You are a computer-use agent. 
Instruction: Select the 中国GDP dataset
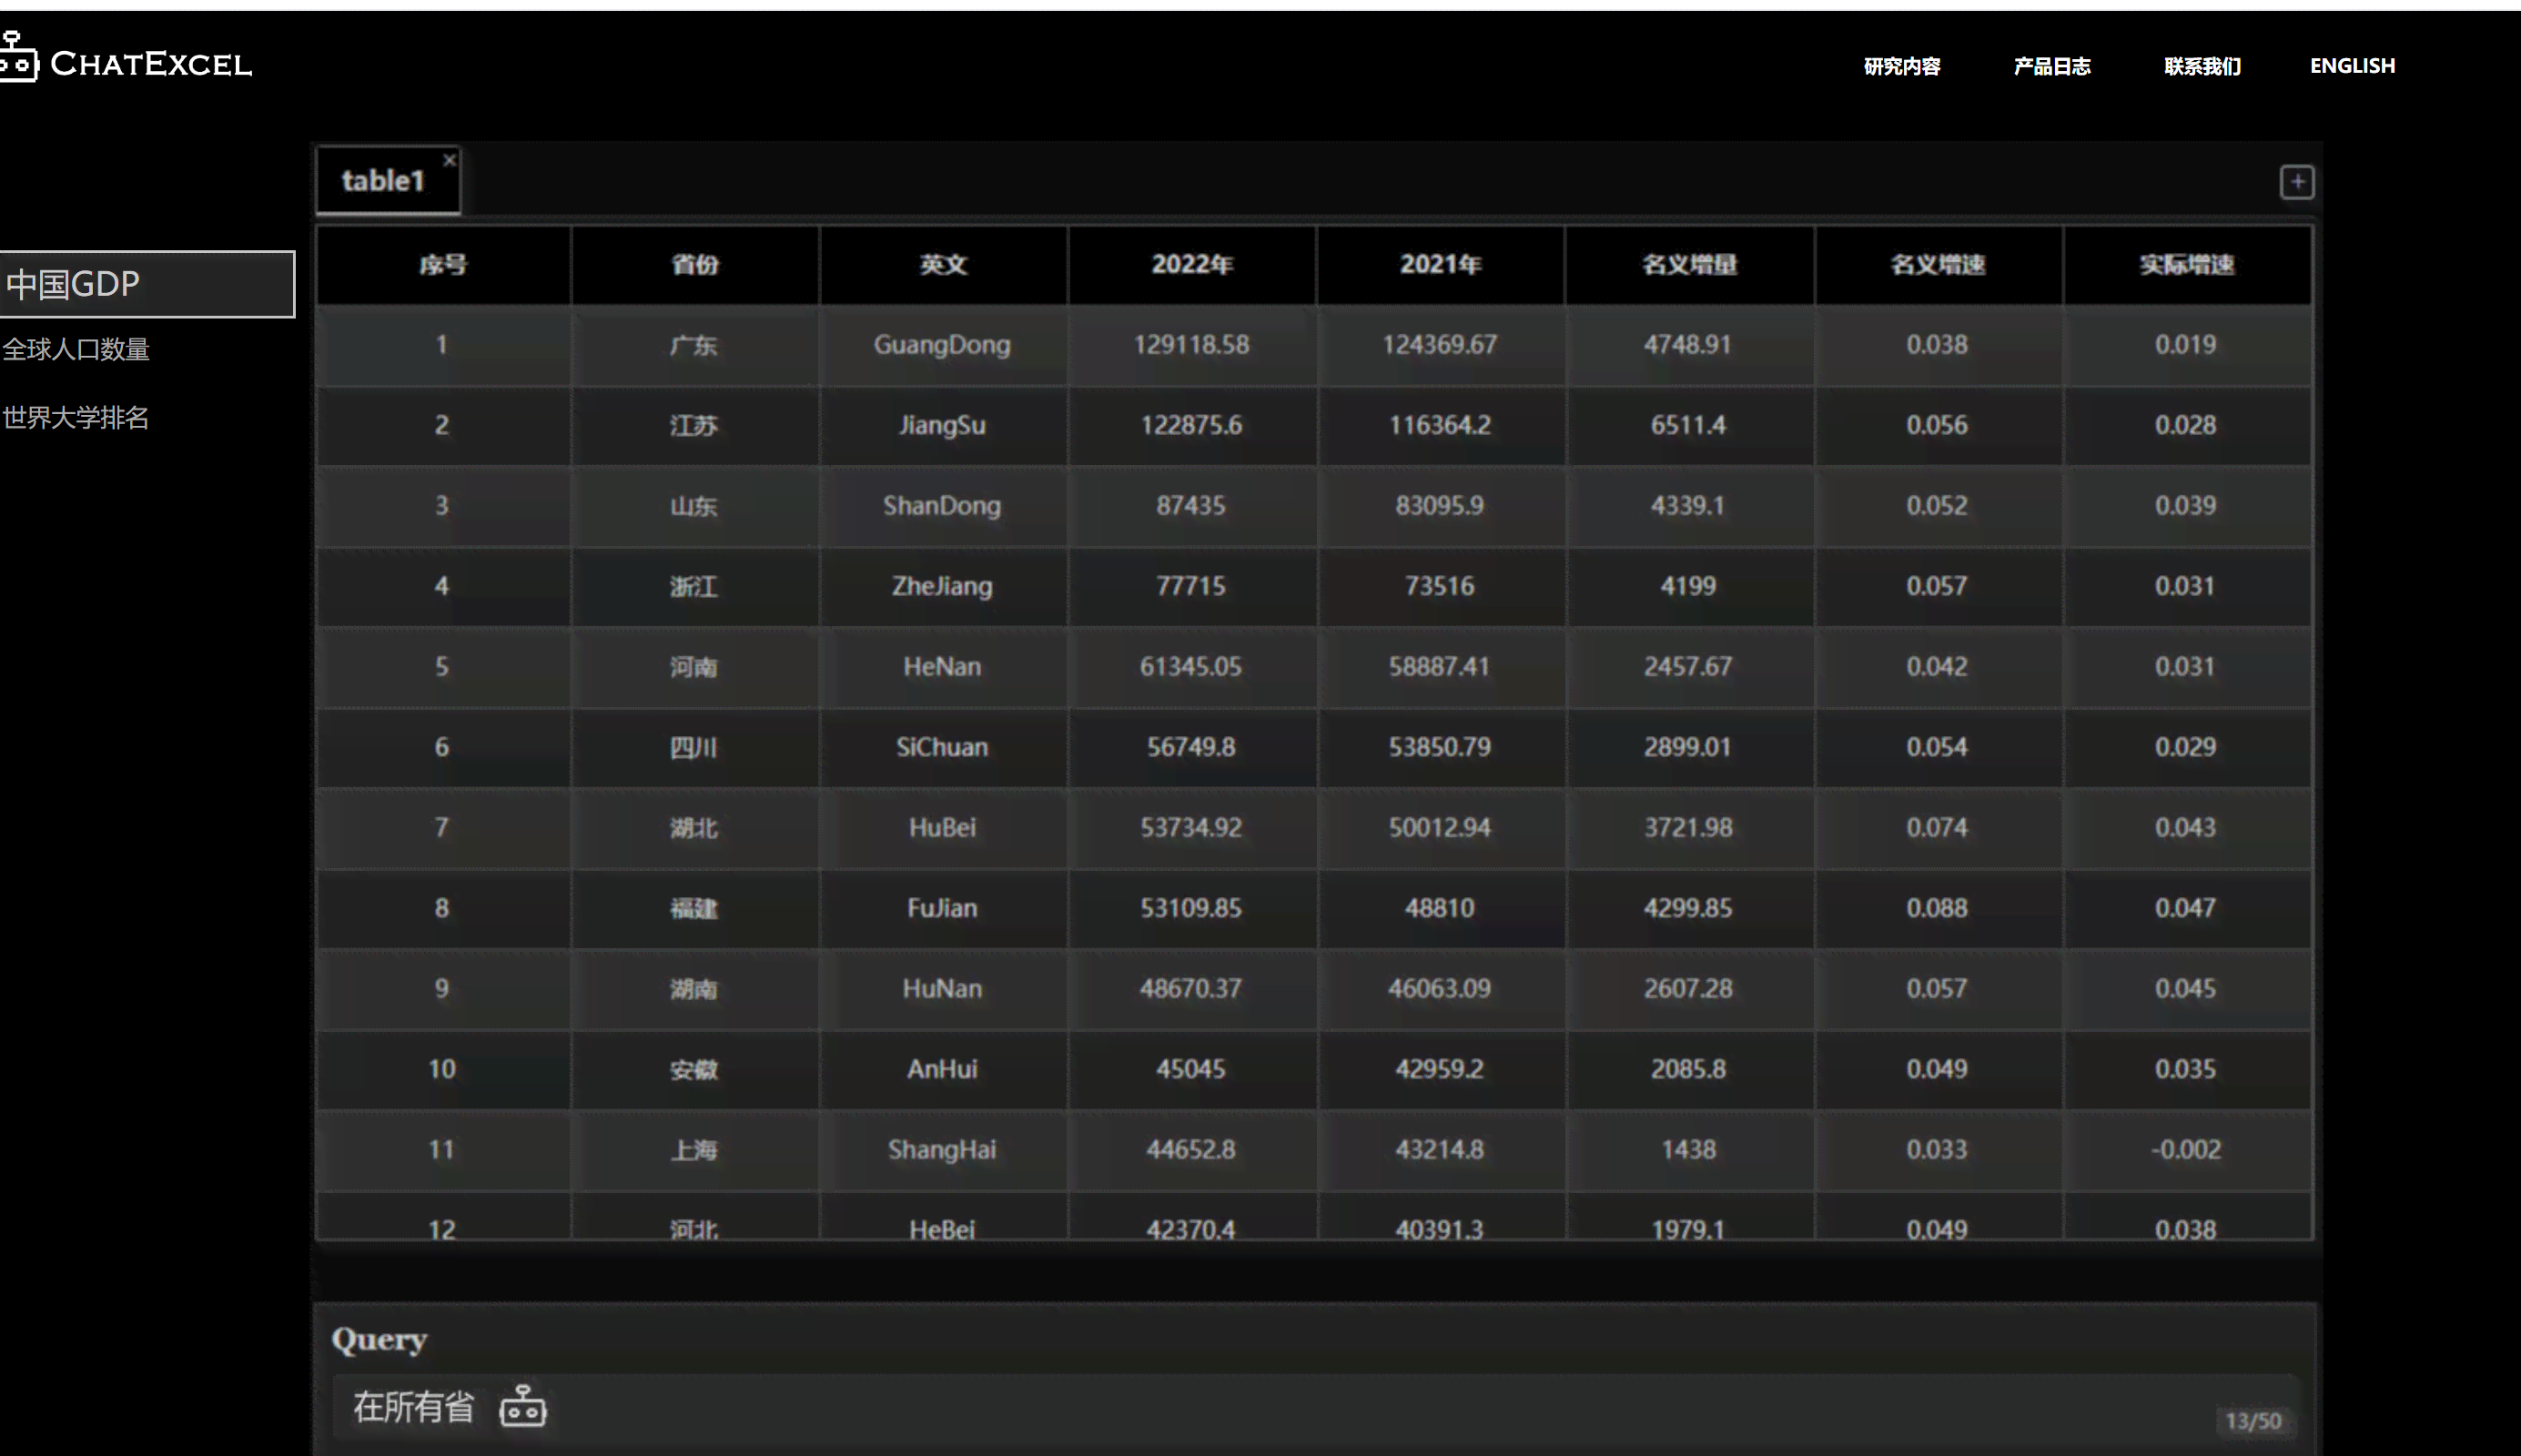tap(146, 282)
